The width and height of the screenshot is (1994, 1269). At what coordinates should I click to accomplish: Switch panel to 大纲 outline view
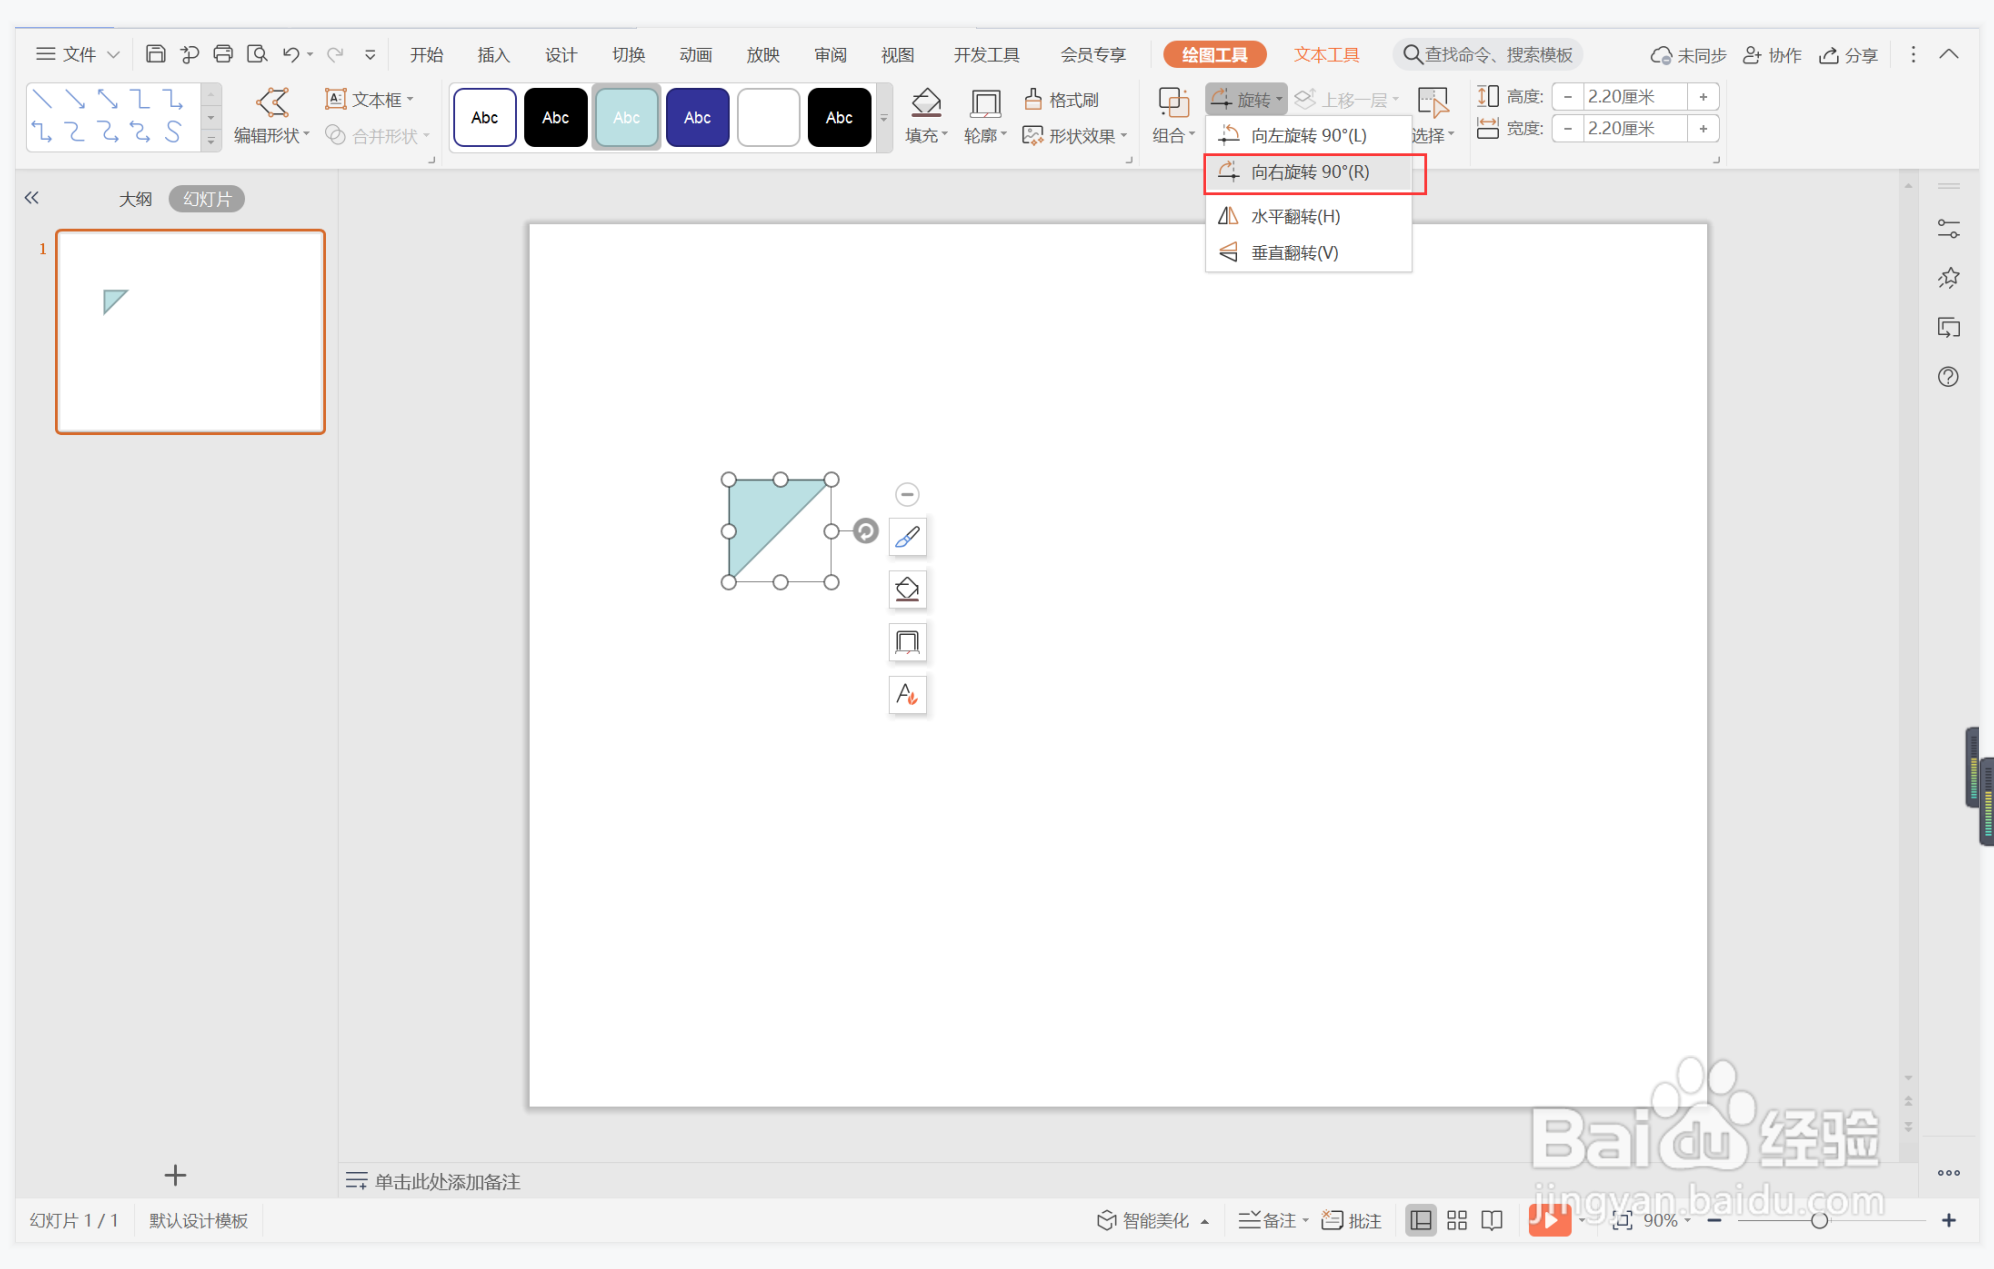pos(135,199)
